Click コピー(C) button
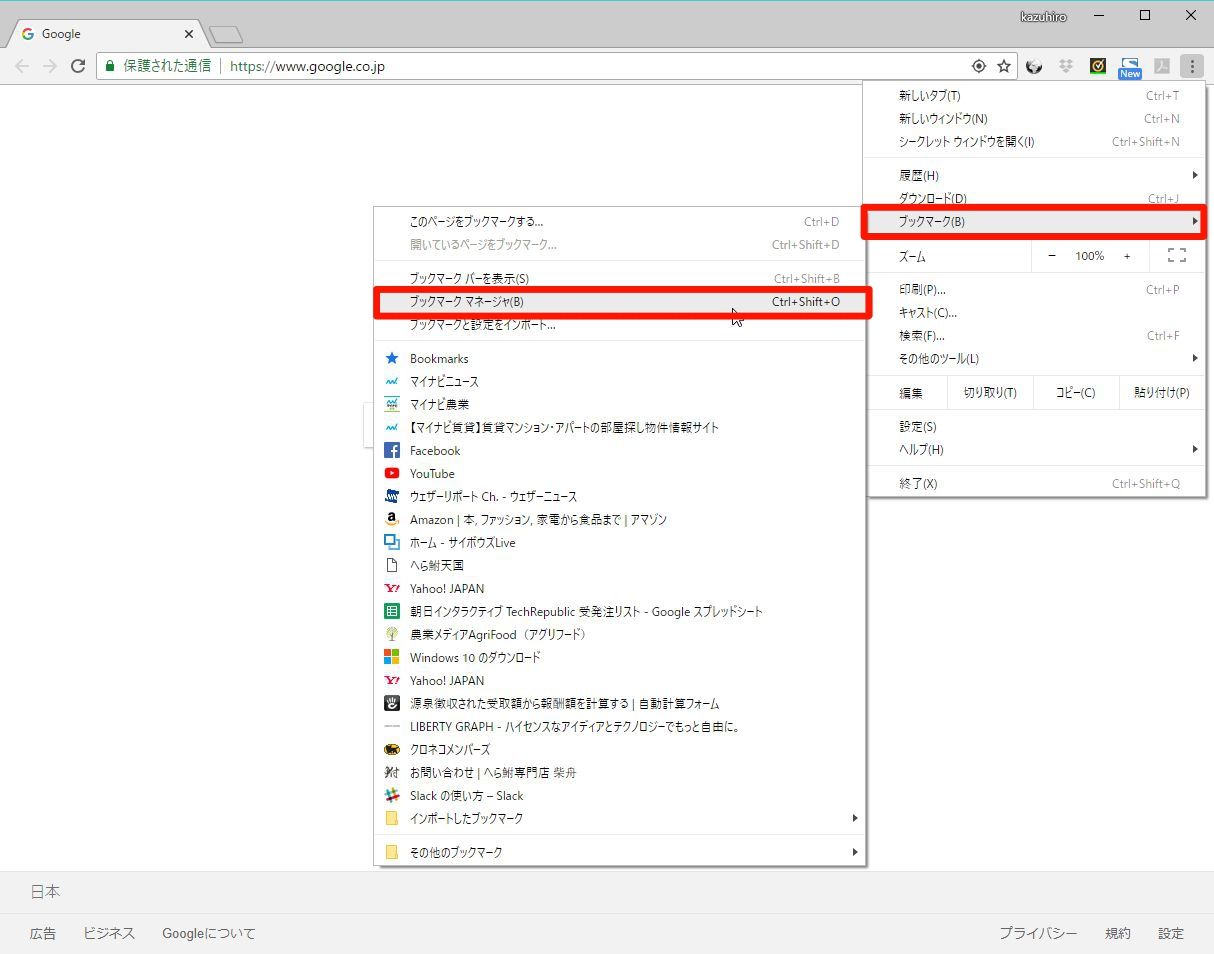Image resolution: width=1214 pixels, height=954 pixels. (1075, 392)
